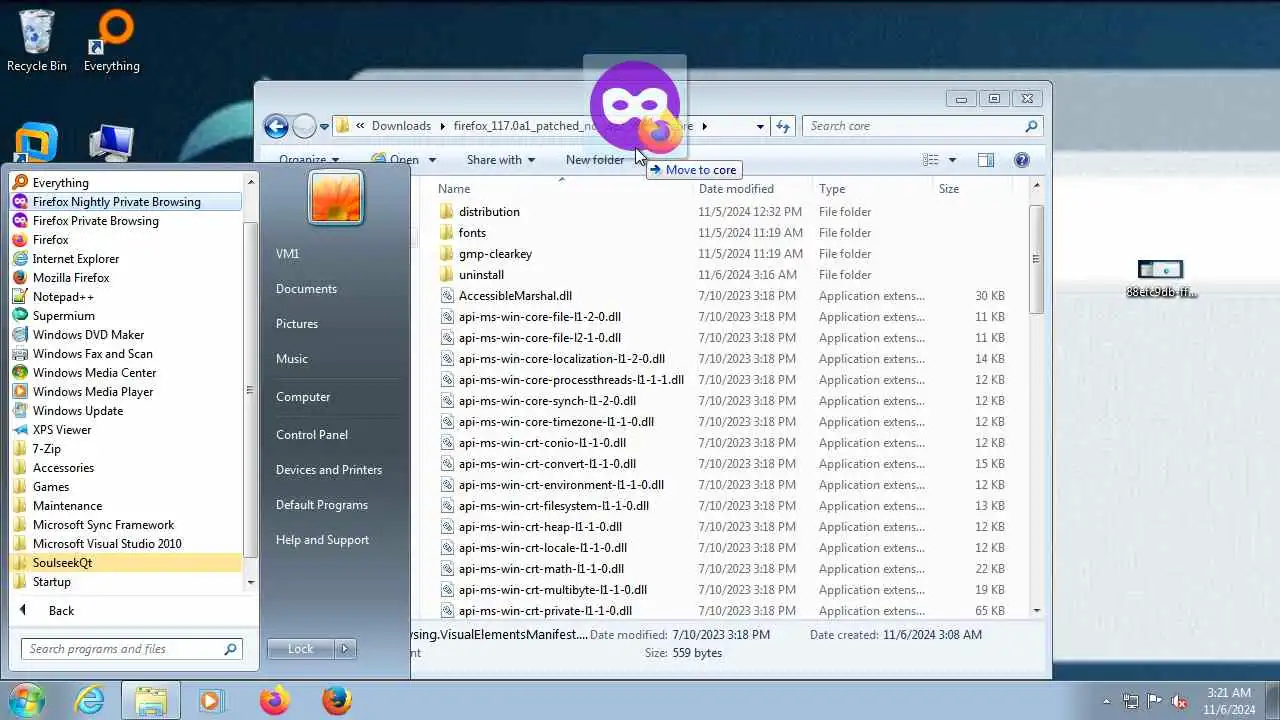Screen dimensions: 1280x720
Task: Start Mozilla Firefox from the programs list
Action: point(125,277)
